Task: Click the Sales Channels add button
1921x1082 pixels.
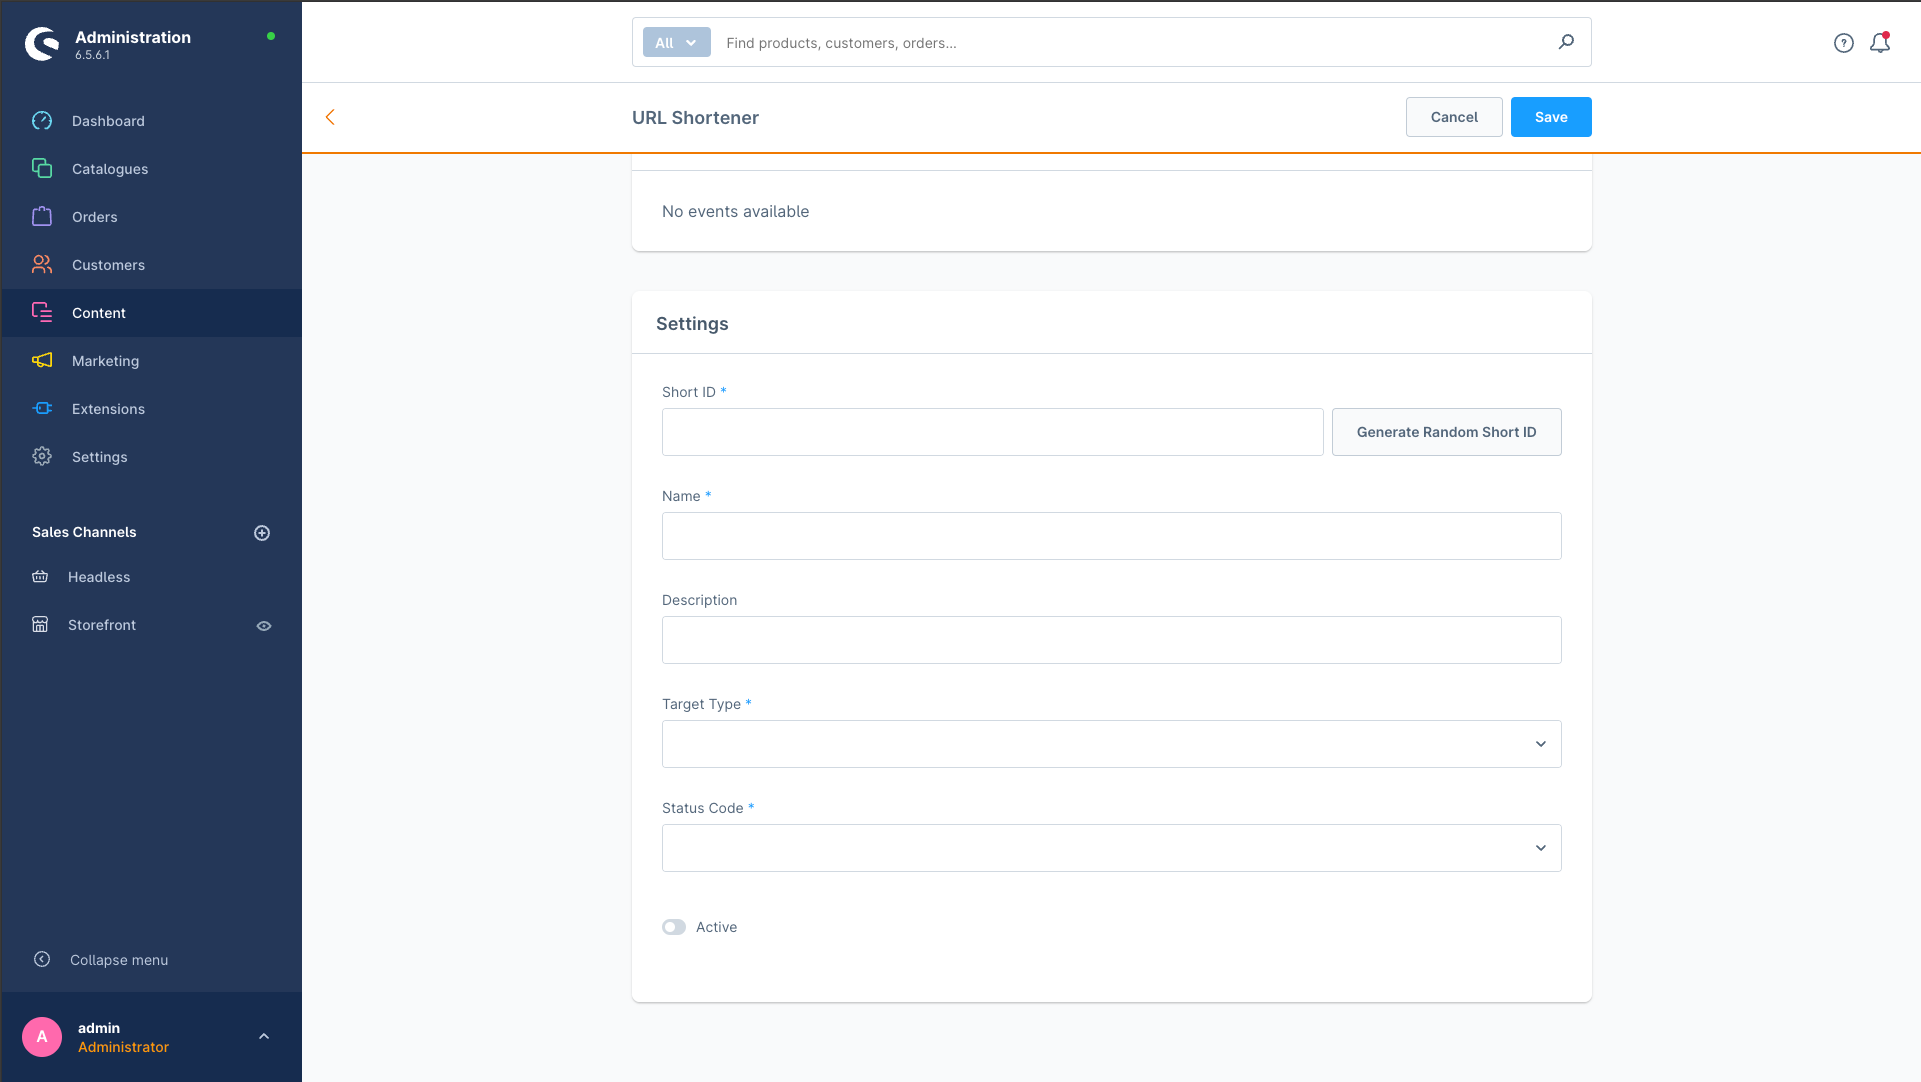Action: point(261,532)
